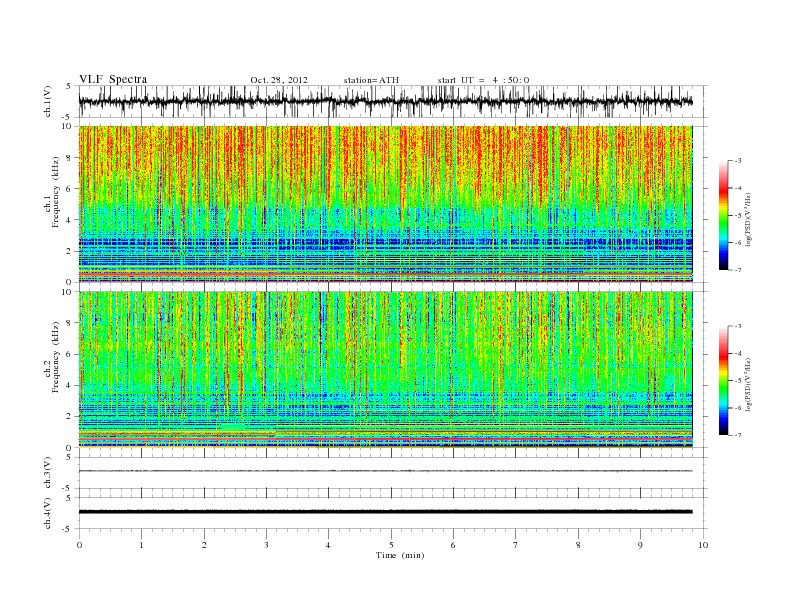The height and width of the screenshot is (612, 792).
Task: Click the "ch.4(V)" axis label
Action: pos(48,513)
